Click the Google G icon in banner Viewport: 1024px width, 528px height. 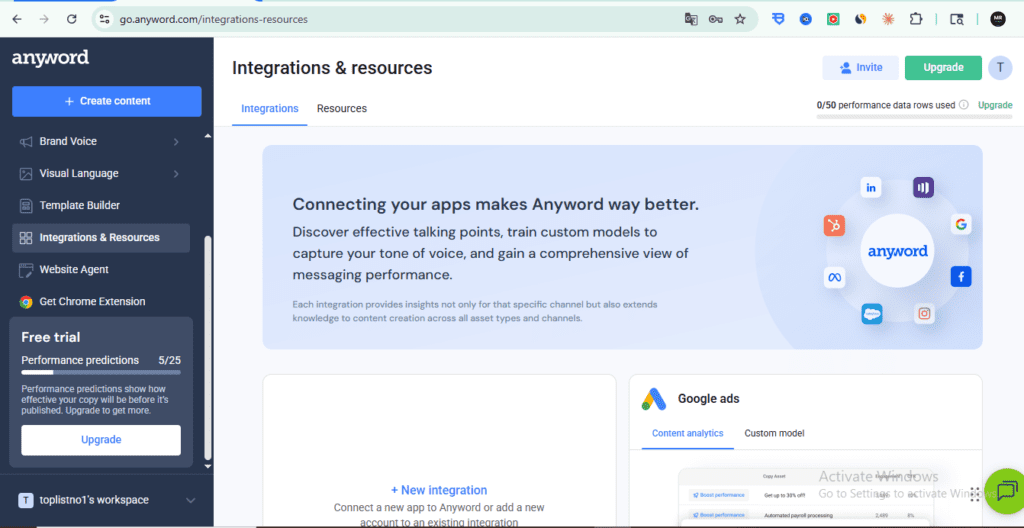click(961, 224)
